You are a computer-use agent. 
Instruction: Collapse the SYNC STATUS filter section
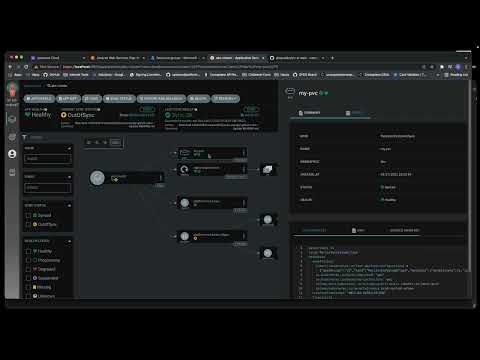[x=69, y=206]
